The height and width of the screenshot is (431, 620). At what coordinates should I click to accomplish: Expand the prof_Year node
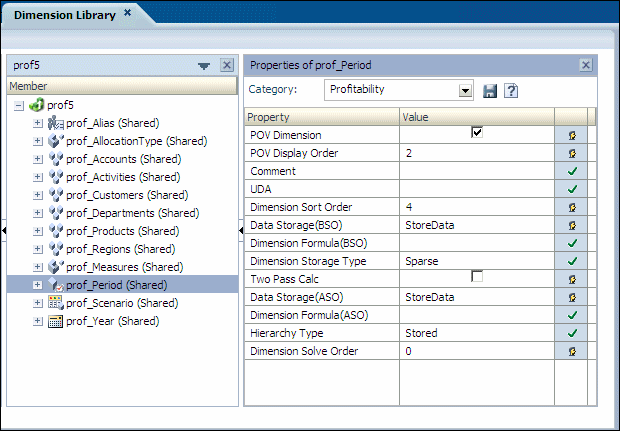point(38,321)
